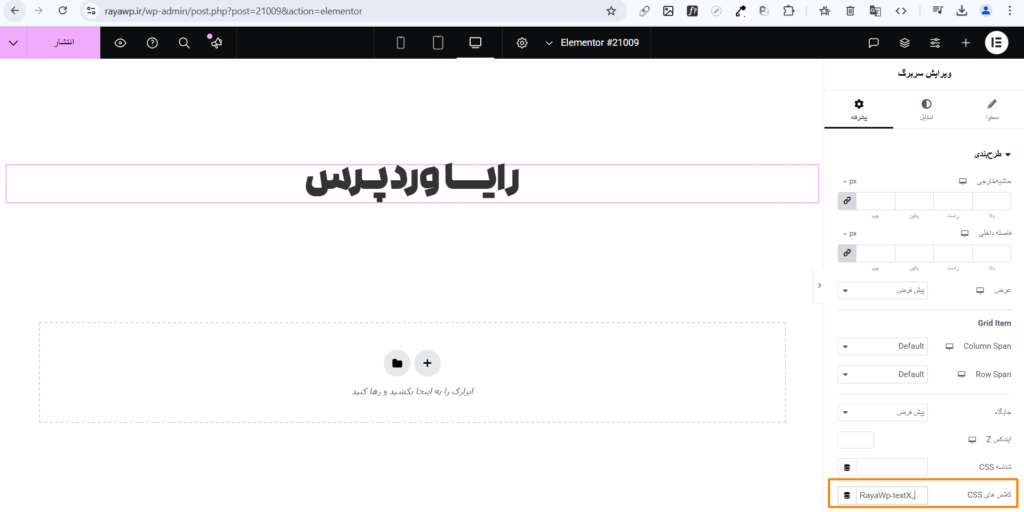The image size is (1024, 512).
Task: Click the CSS ID input field
Action: [891, 468]
